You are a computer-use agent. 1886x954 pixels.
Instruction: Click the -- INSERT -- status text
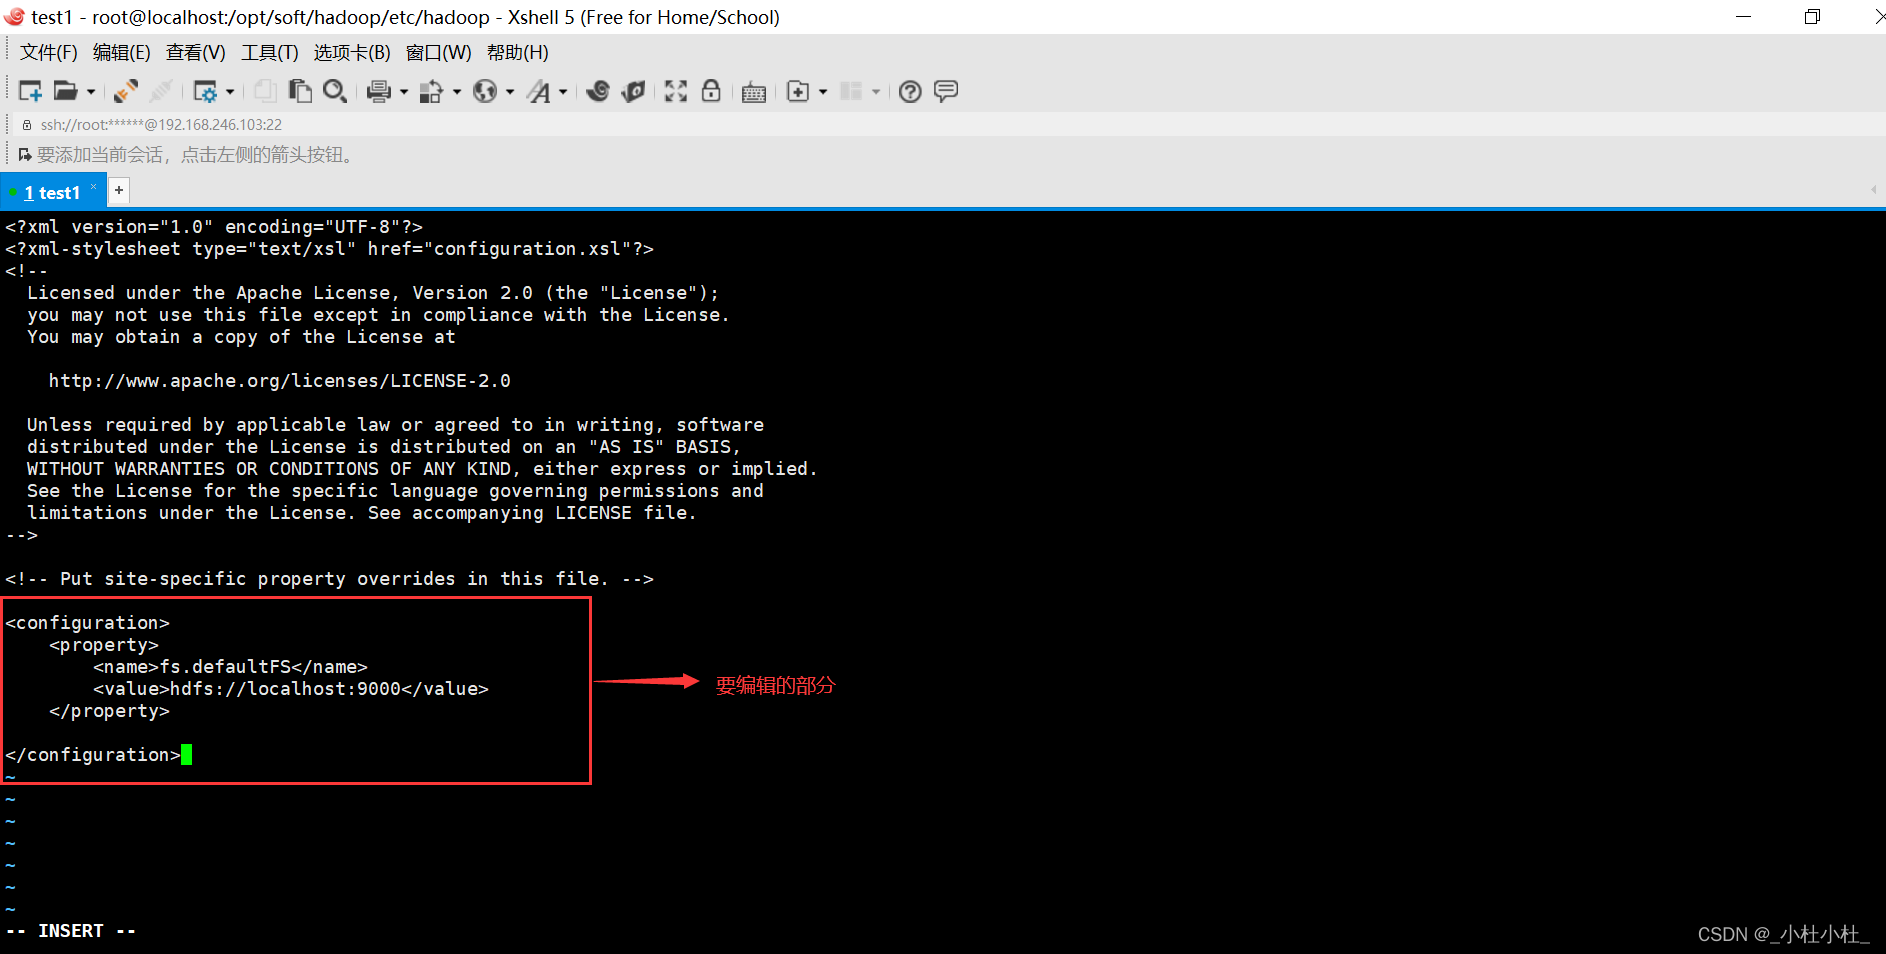pos(71,931)
